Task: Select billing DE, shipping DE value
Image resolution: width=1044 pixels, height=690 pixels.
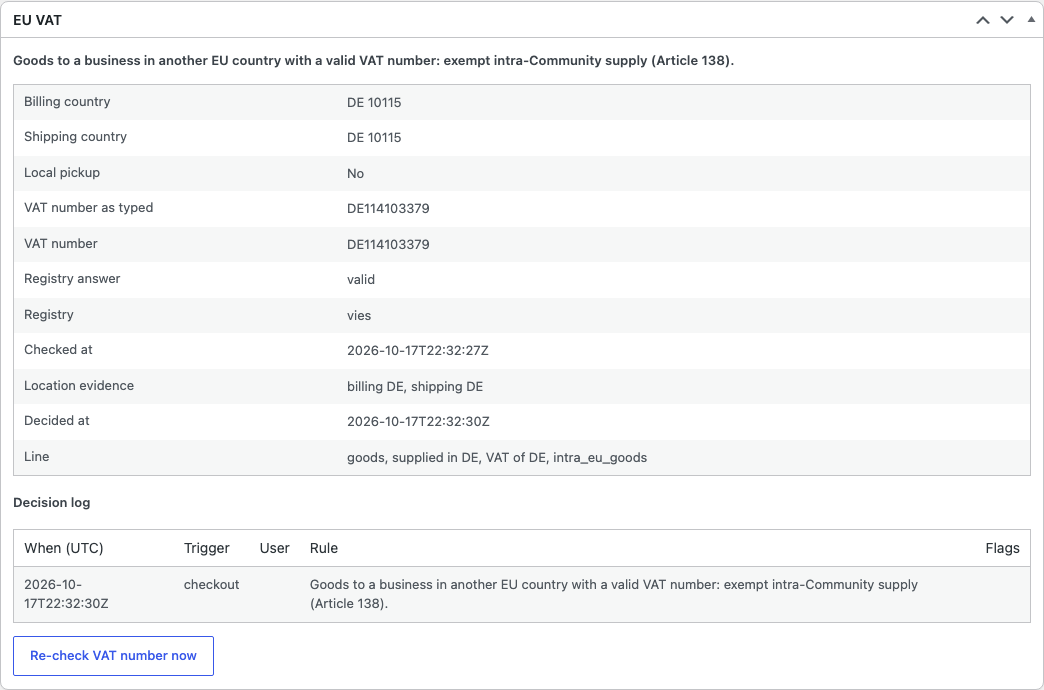Action: pos(415,387)
